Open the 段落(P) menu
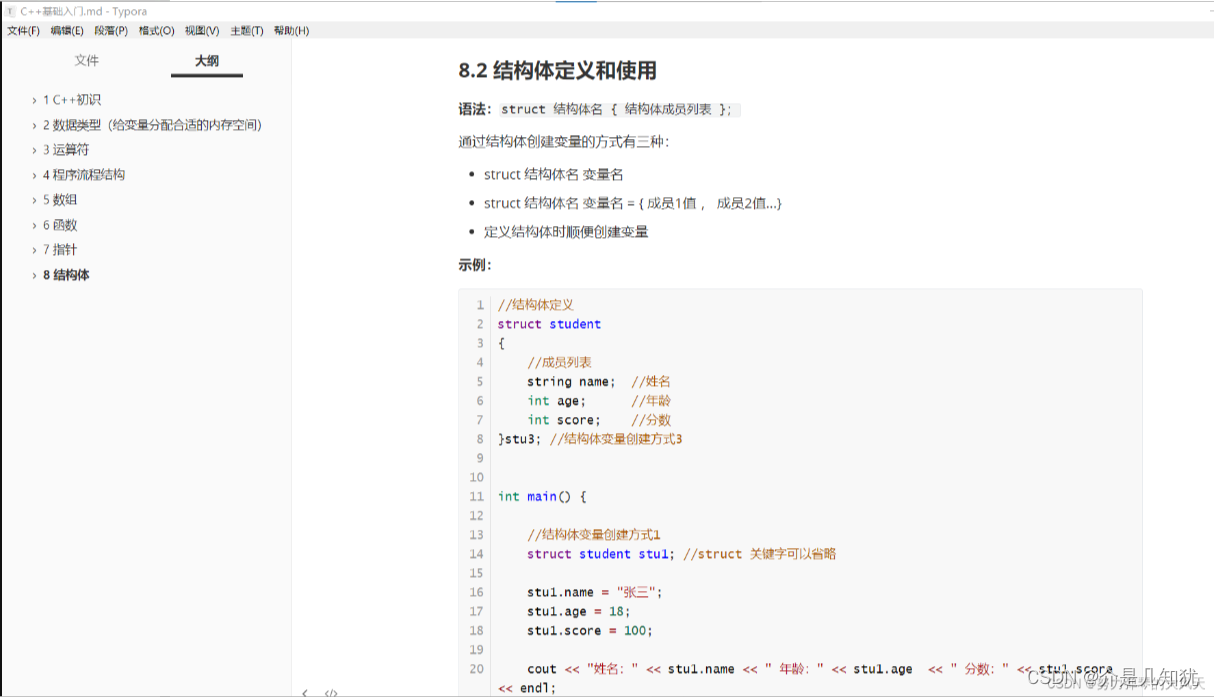This screenshot has width=1214, height=697. 111,31
